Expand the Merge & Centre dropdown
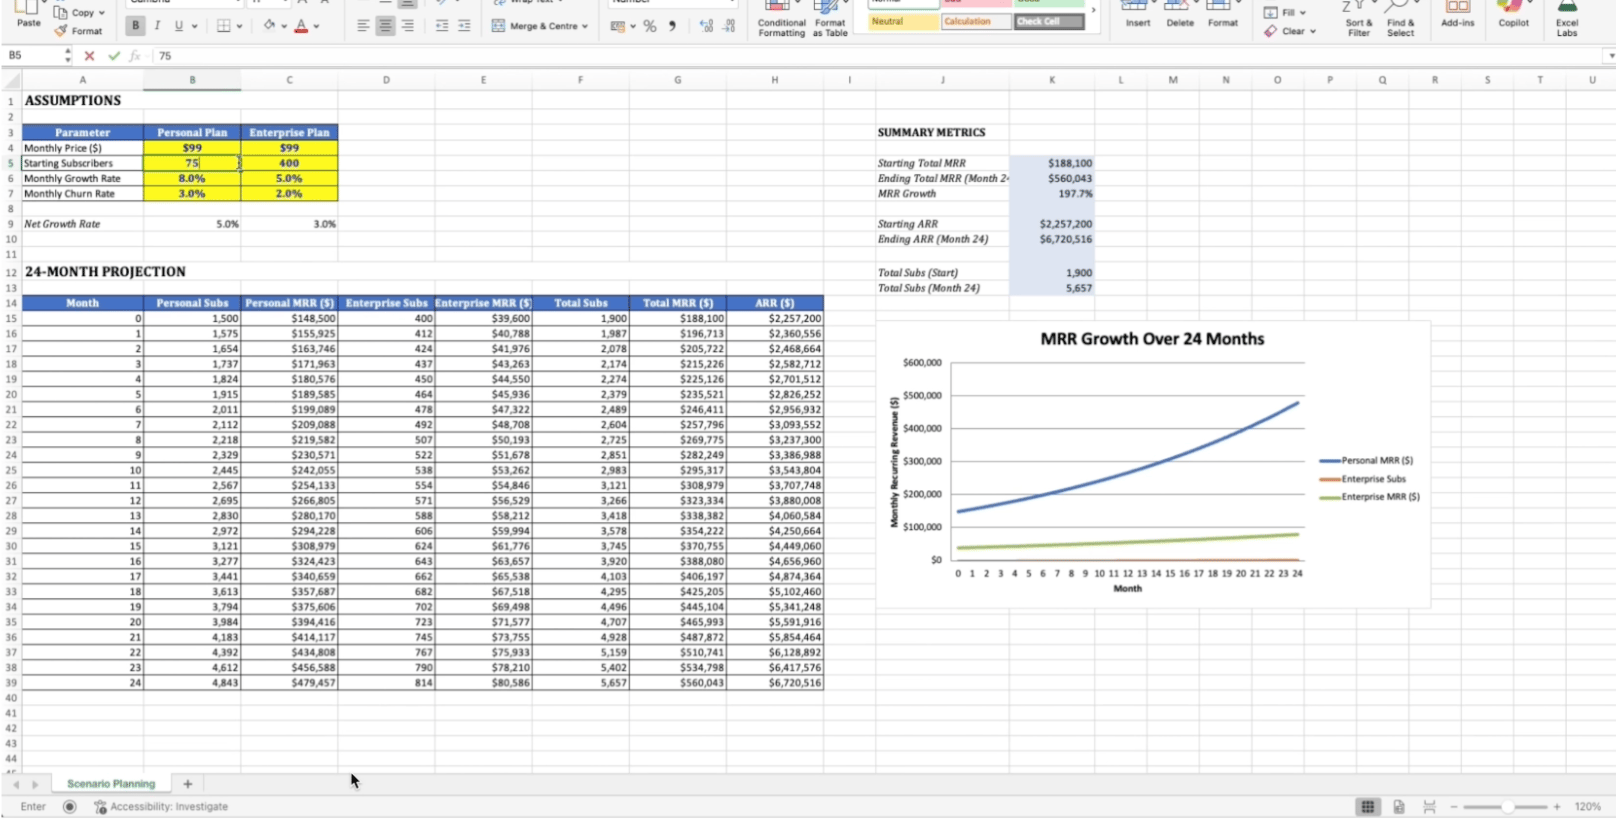Screen dimensions: 1616x821 tap(585, 27)
